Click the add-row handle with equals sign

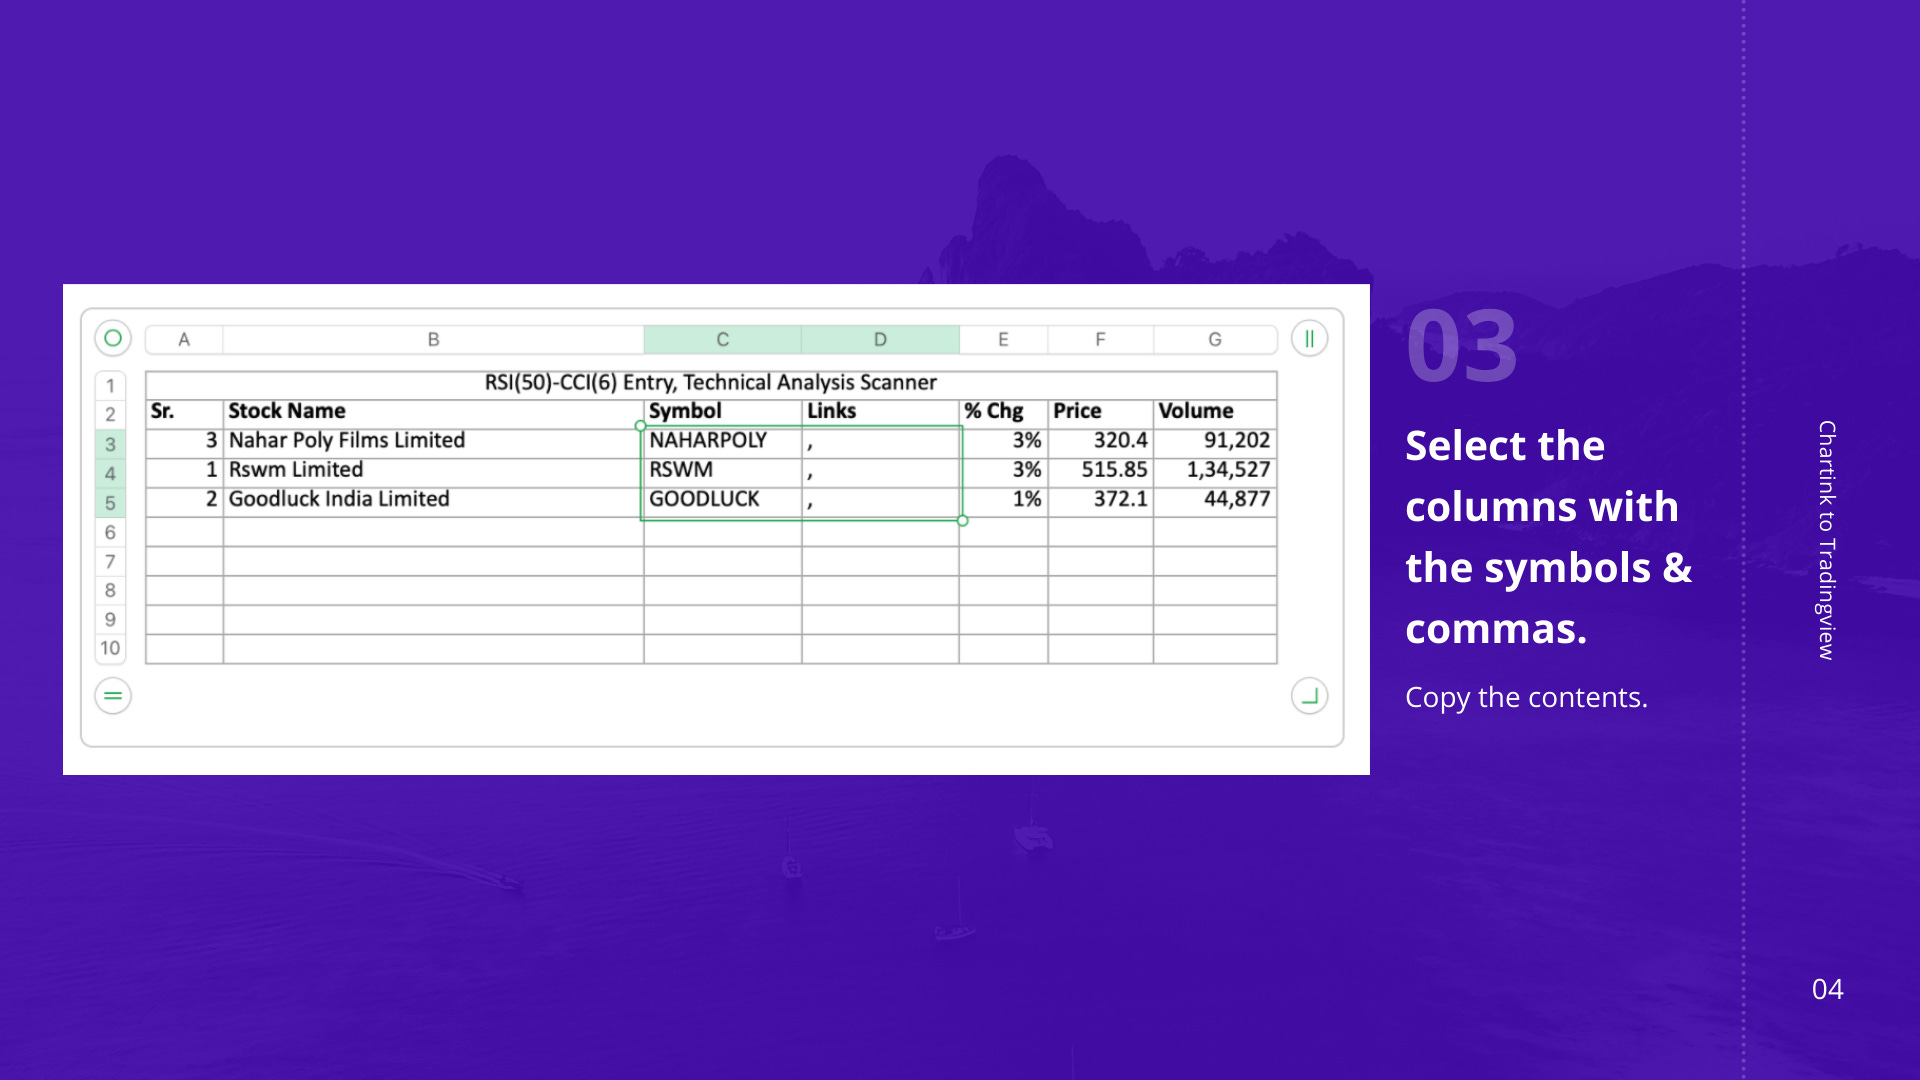113,696
